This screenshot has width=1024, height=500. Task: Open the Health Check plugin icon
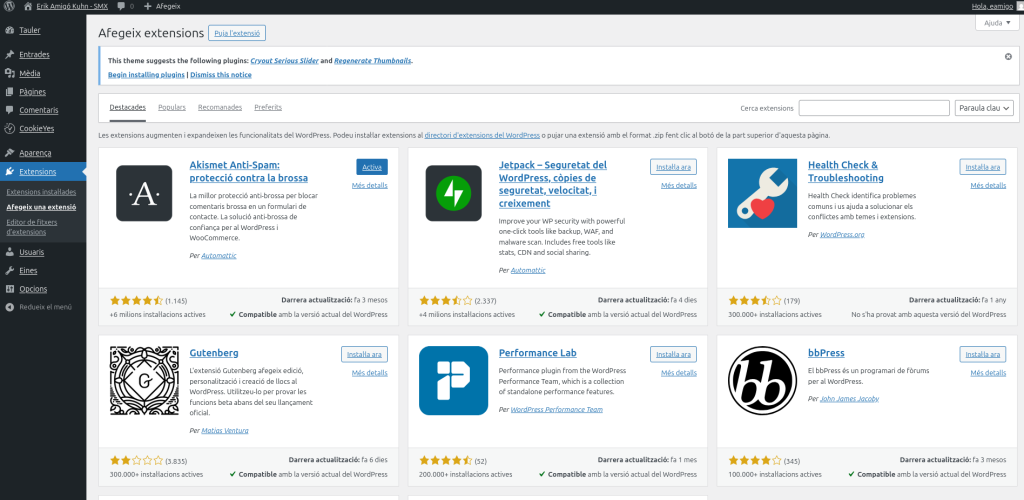point(762,193)
